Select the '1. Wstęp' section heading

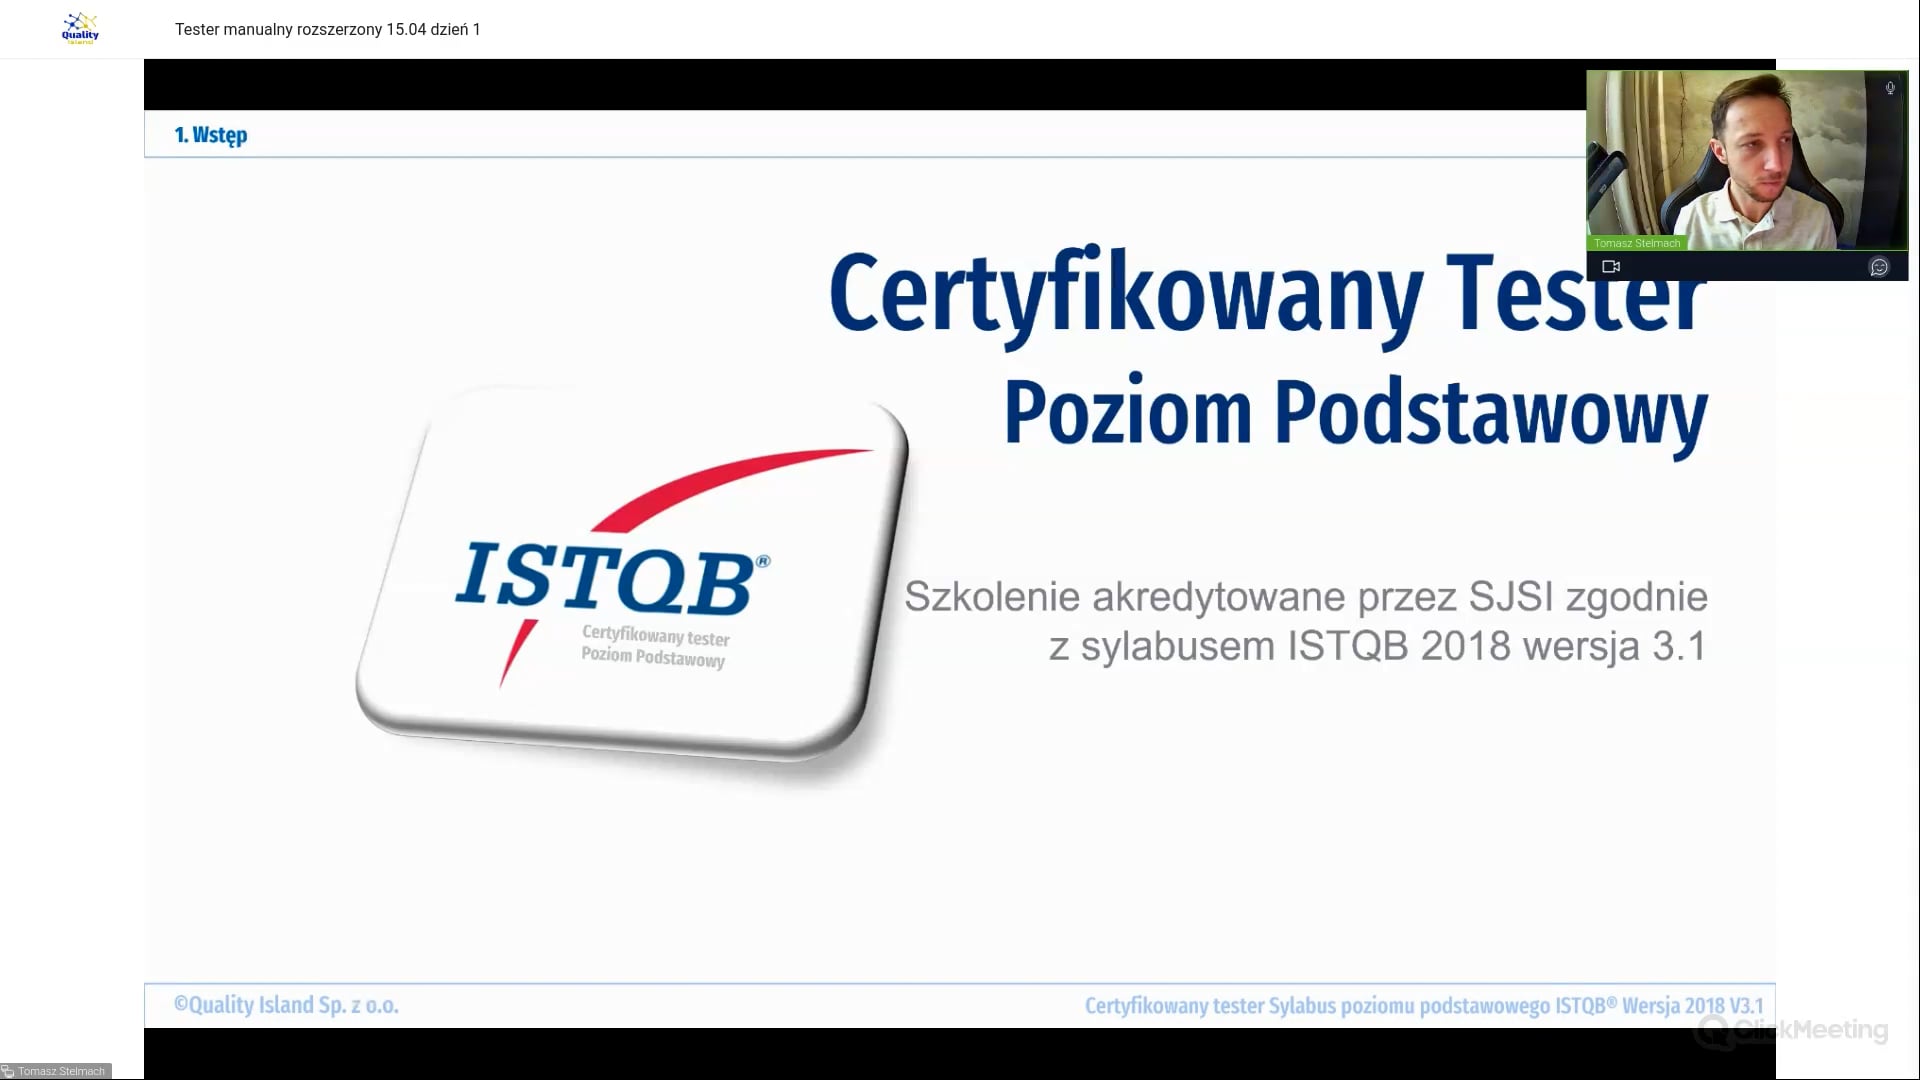(x=210, y=135)
